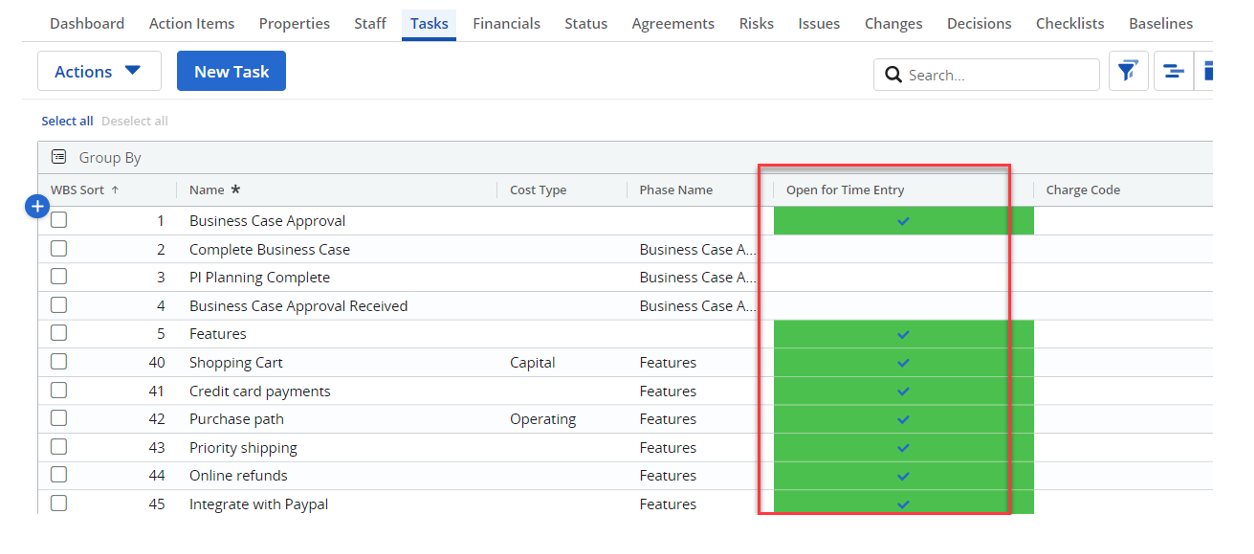Click the Open for Time Entry column header
The image size is (1254, 554).
[845, 190]
